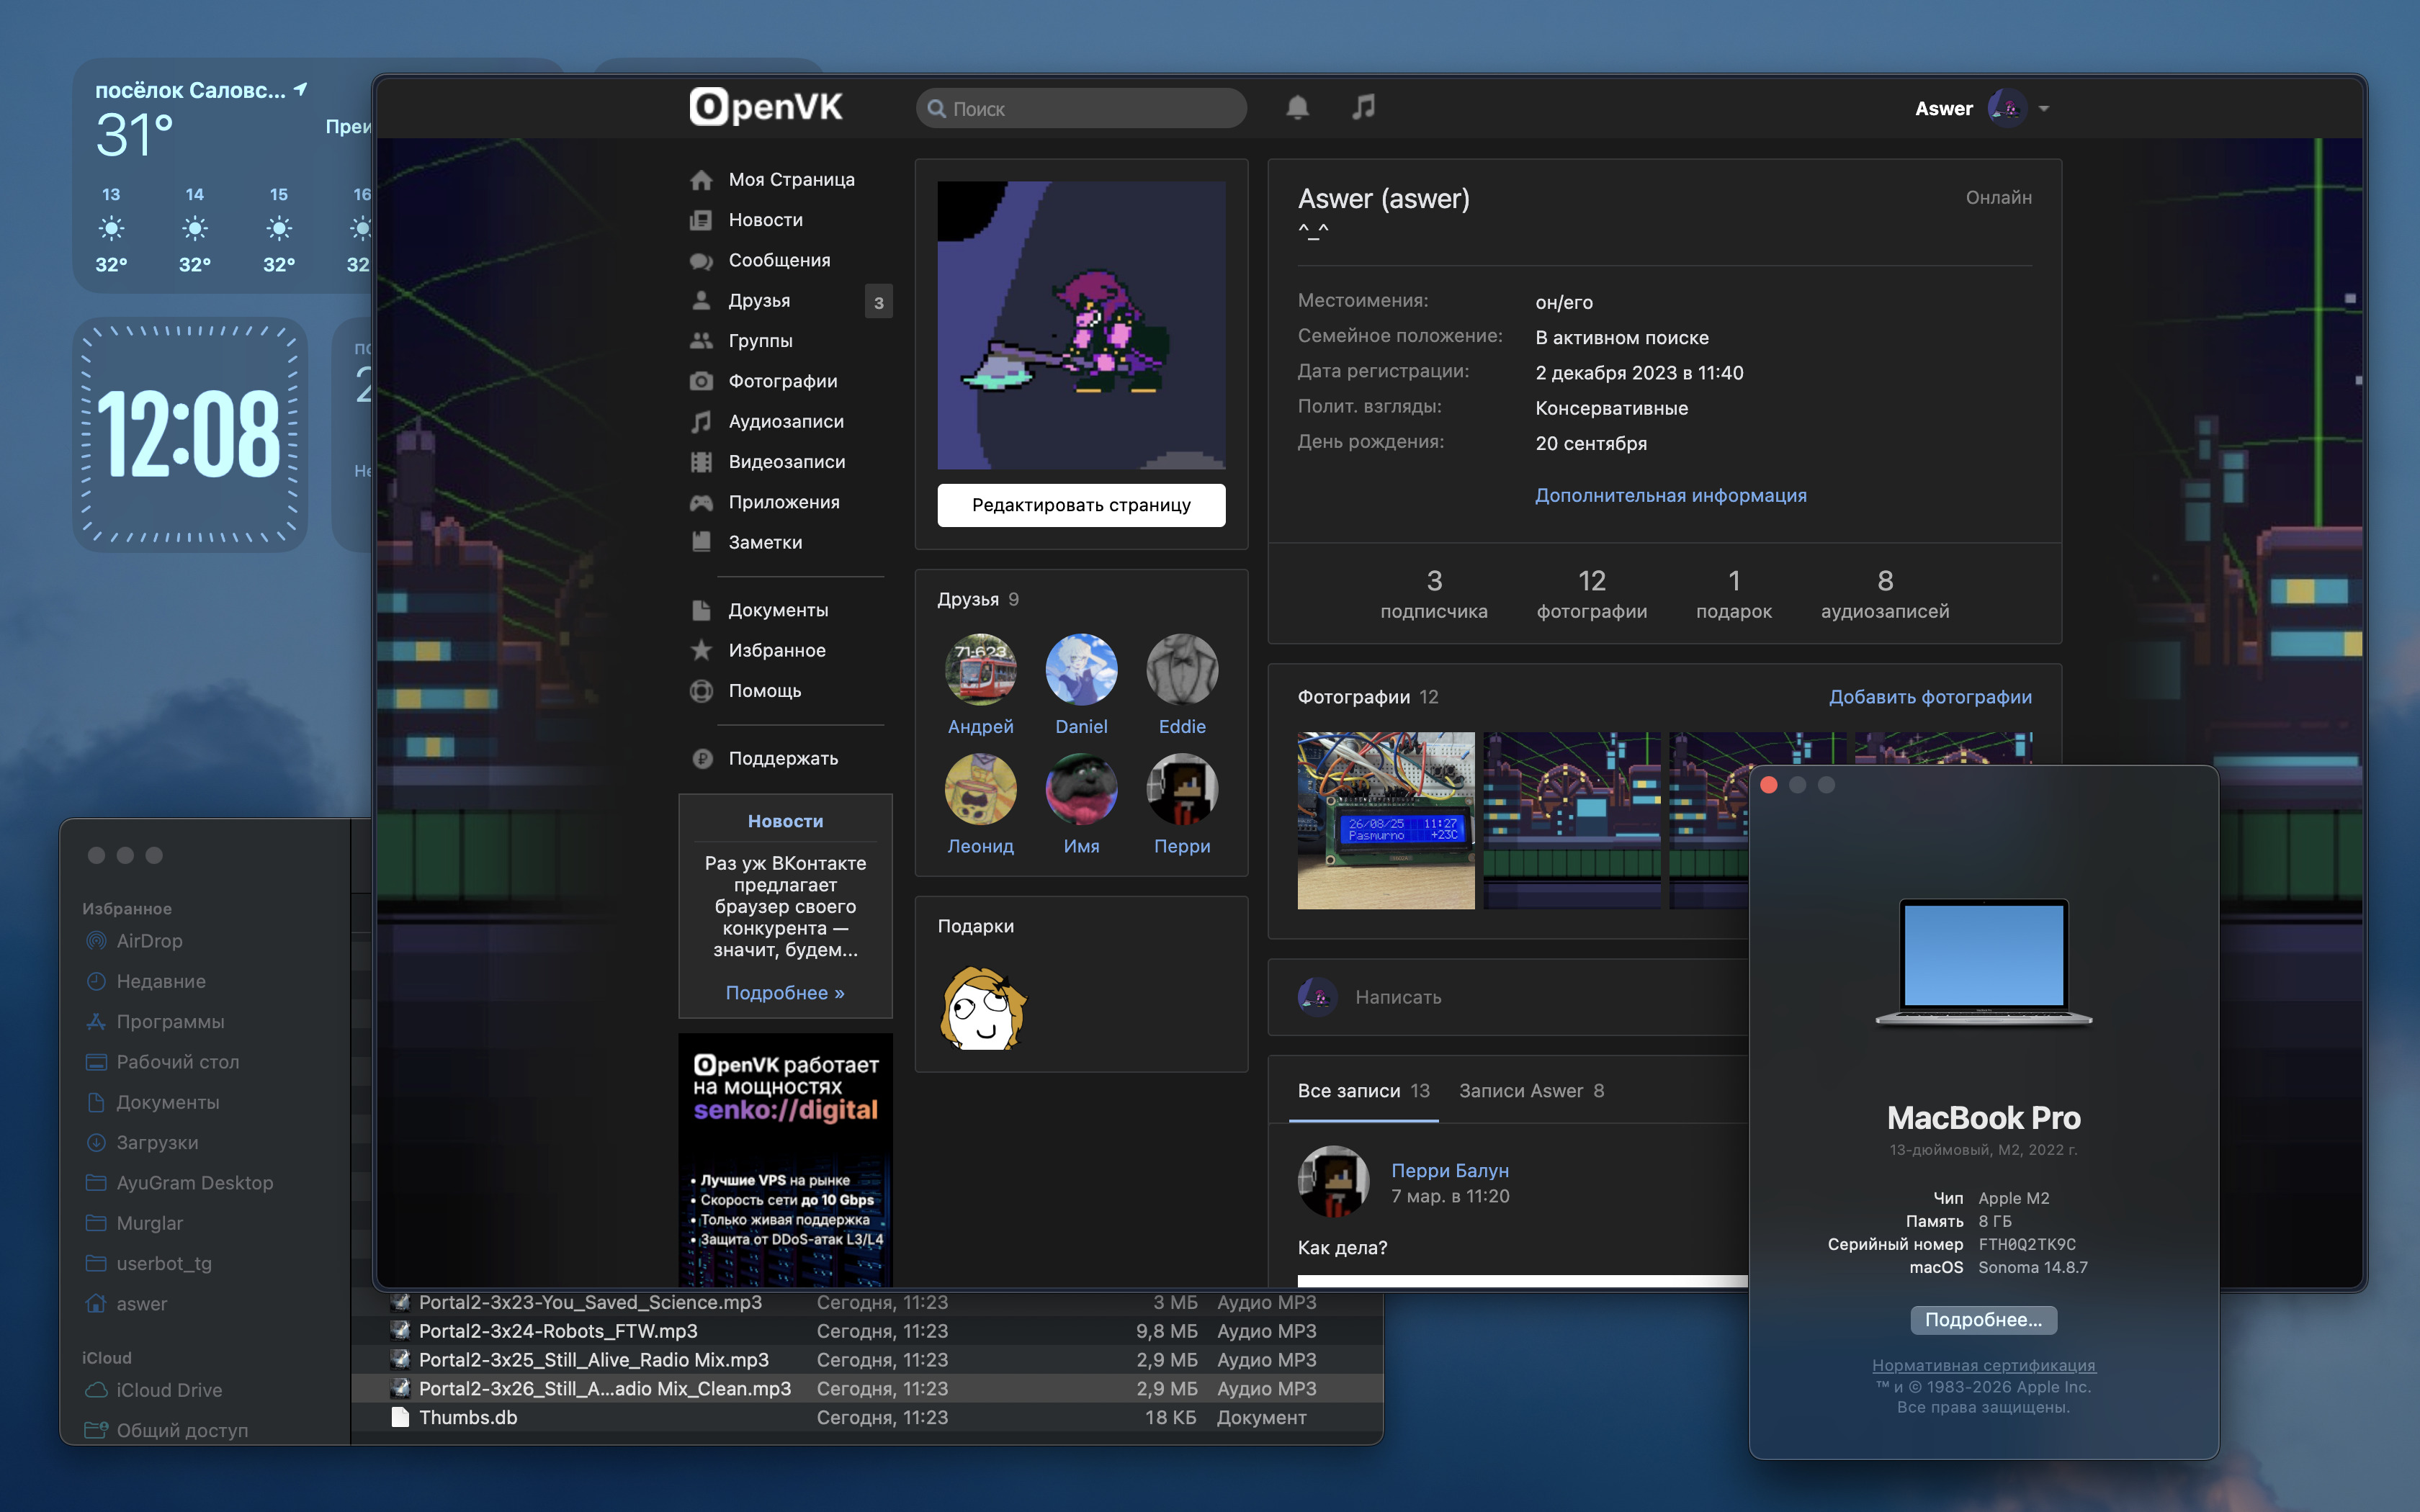Screen dimensions: 2420x1512
Task: Open the notifications bell in OpenVK header
Action: point(1297,107)
